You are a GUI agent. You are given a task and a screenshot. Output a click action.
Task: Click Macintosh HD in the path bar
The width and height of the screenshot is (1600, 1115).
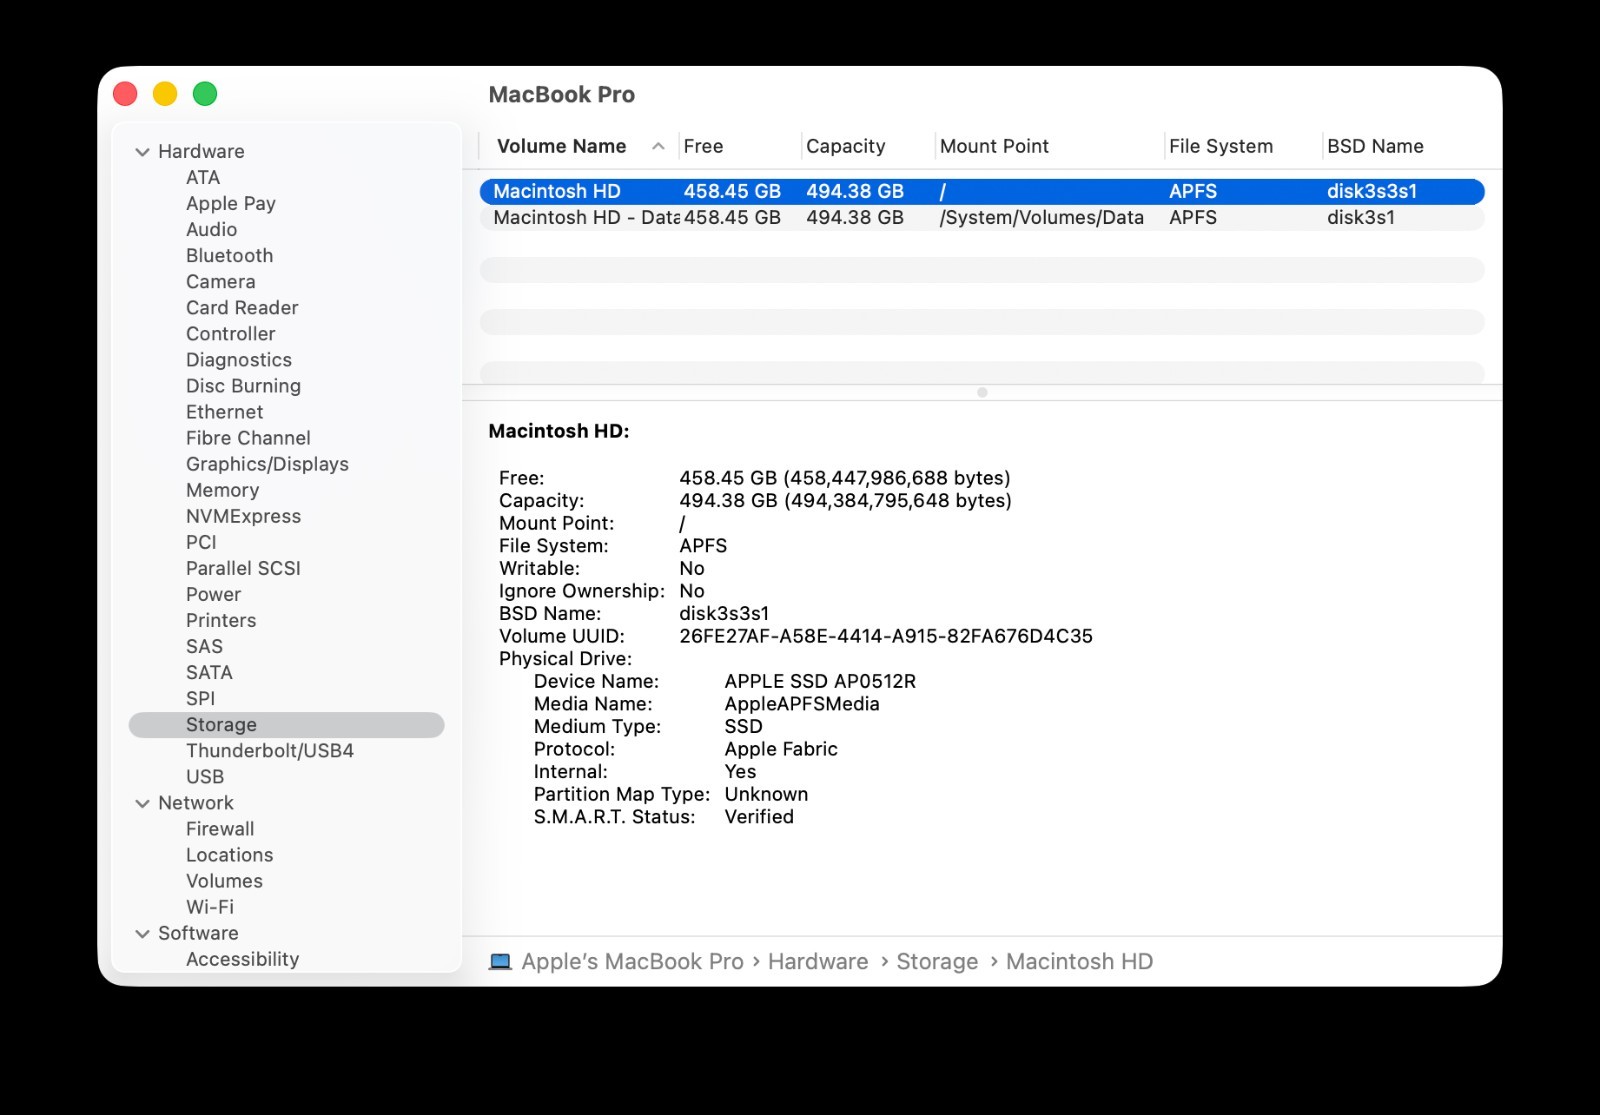point(1079,961)
